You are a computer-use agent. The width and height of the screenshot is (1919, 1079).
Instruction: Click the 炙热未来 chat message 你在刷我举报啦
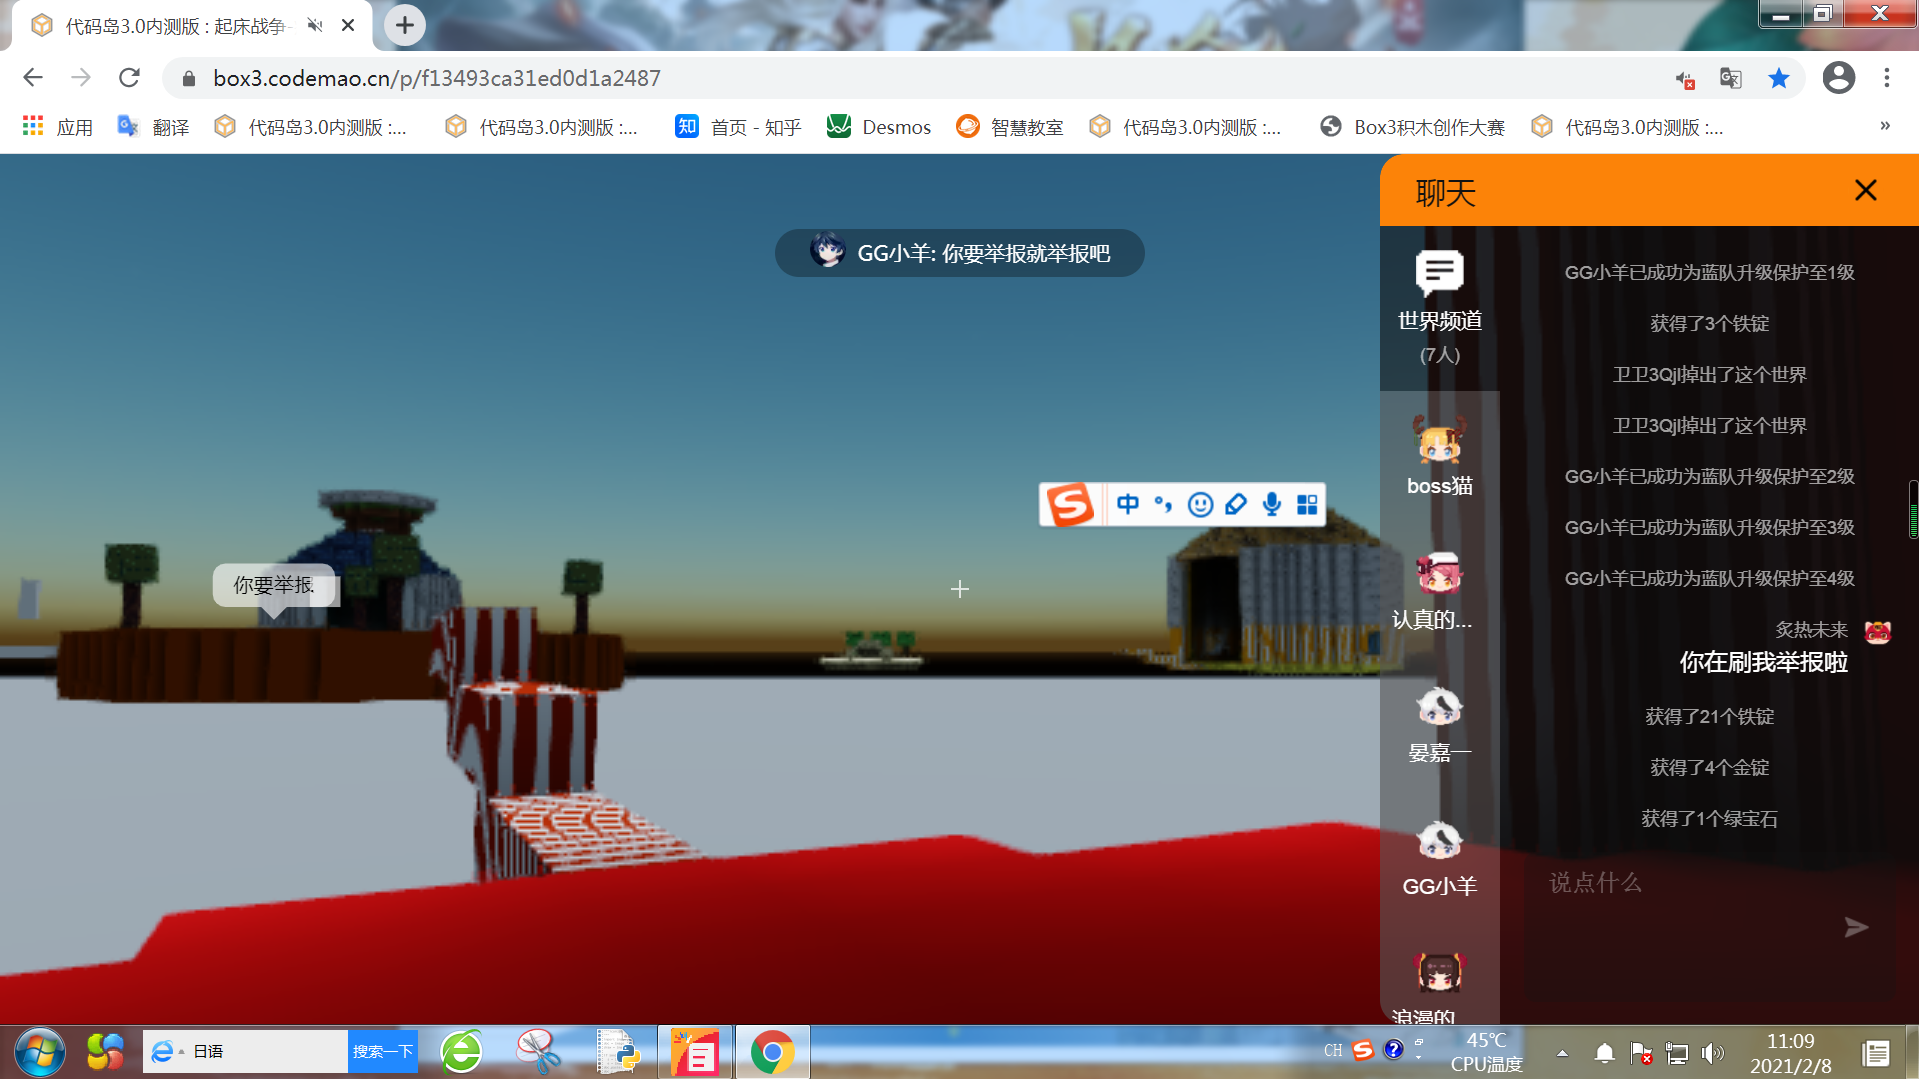[x=1763, y=662]
